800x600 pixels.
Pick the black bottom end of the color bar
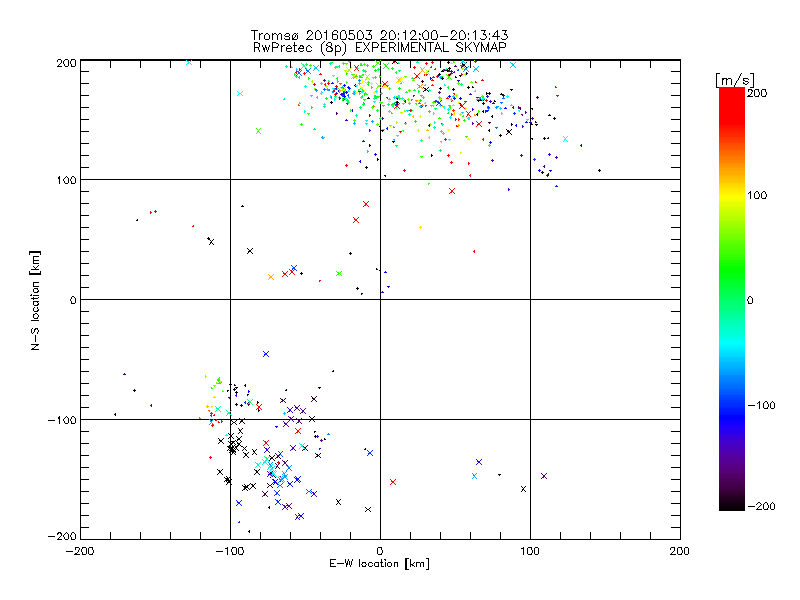[x=732, y=505]
